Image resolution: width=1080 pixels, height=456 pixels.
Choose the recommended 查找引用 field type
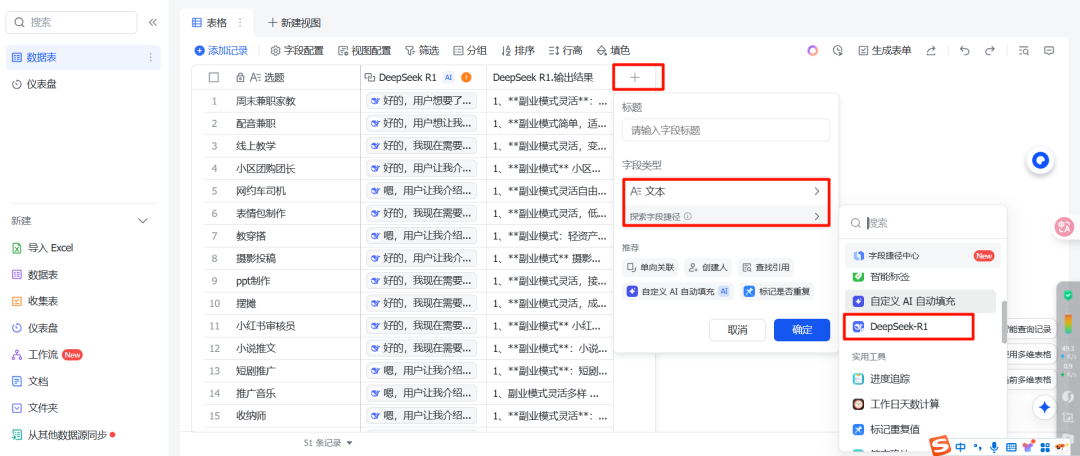[x=765, y=267]
